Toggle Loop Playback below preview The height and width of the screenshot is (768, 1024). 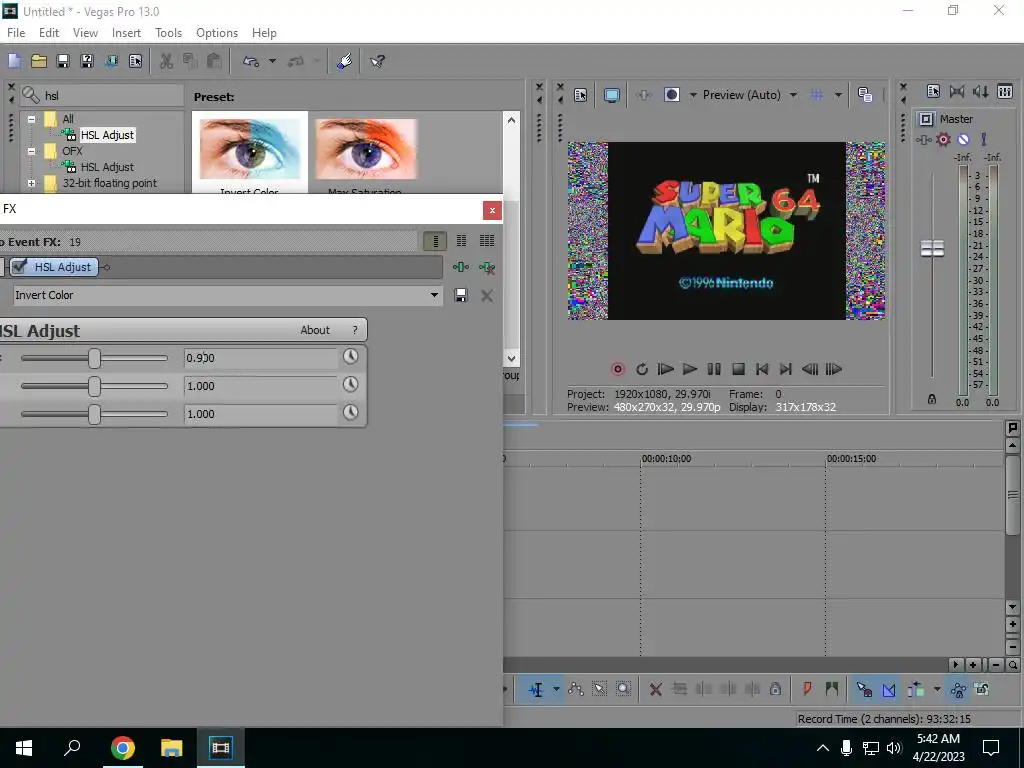[642, 370]
